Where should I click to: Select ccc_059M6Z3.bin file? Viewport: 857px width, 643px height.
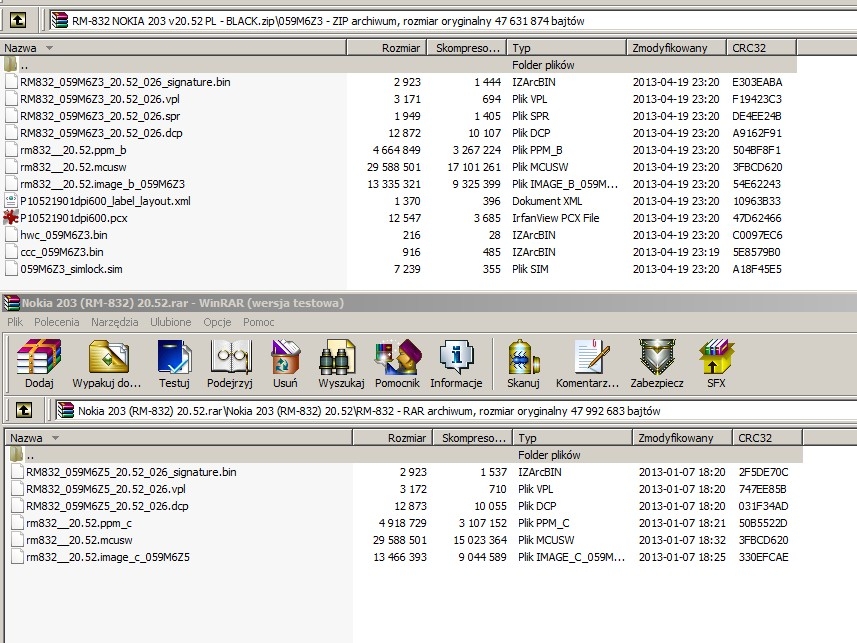62,252
